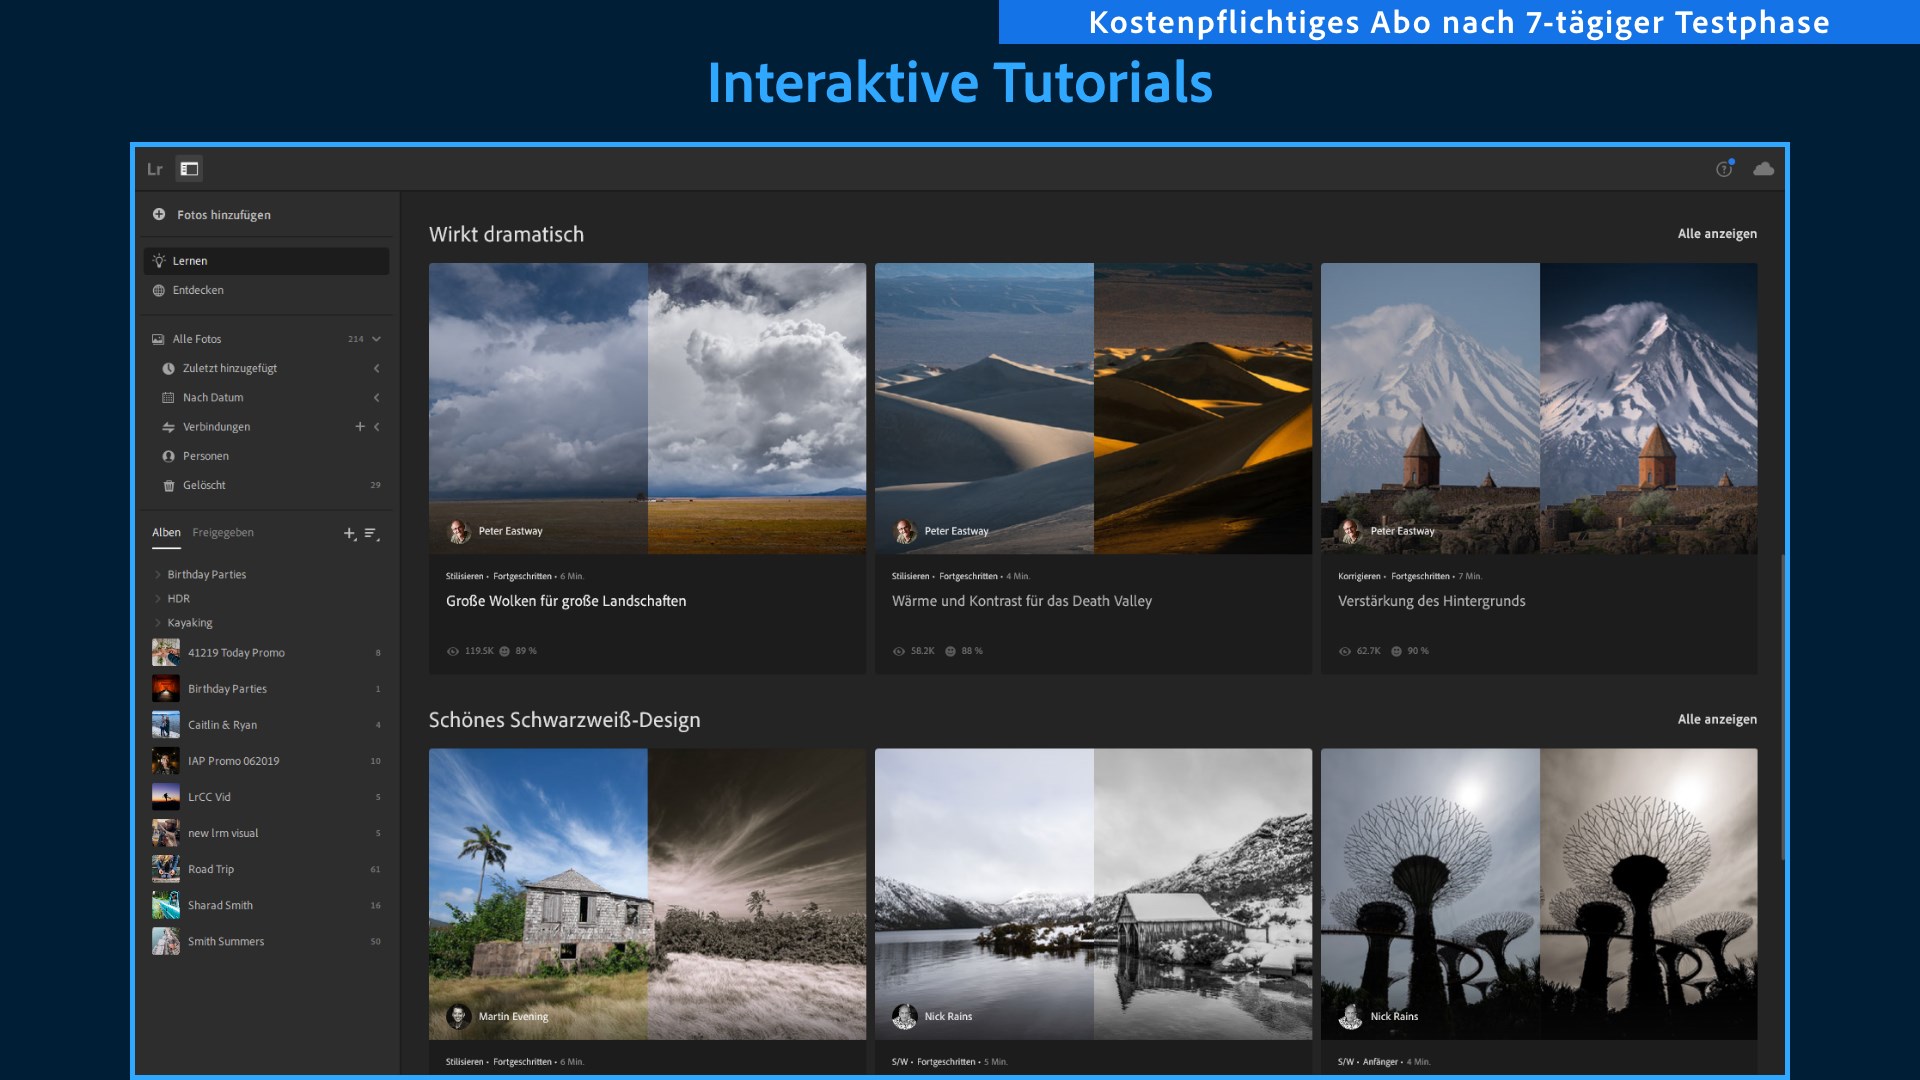Click Alle anzeigen for Wirkt dramatisch
Viewport: 1920px width, 1080px height.
pyautogui.click(x=1716, y=234)
